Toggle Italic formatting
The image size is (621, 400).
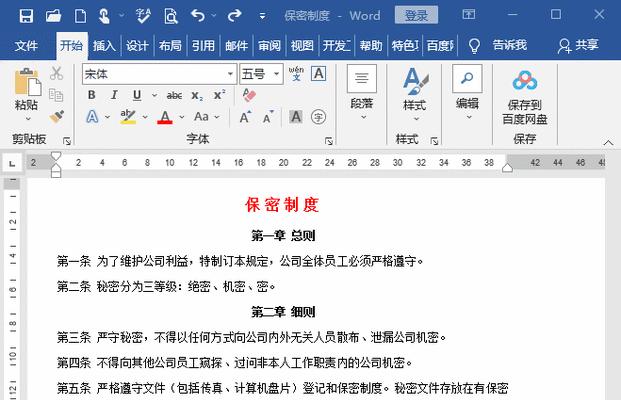point(114,95)
